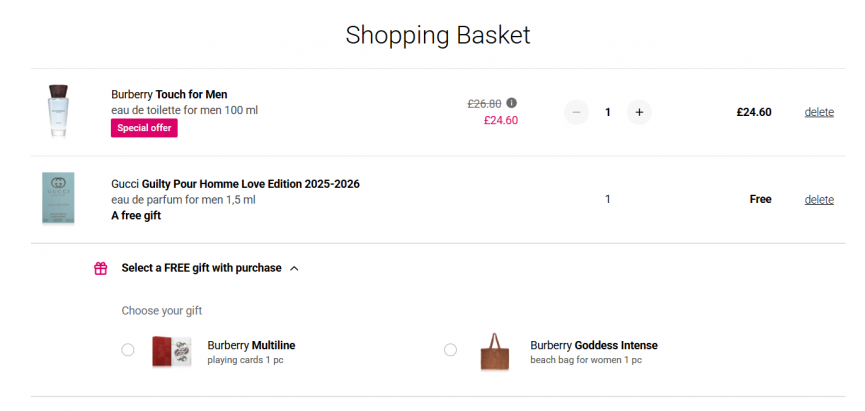Open the Burberry Touch for Men product link
This screenshot has height=411, width=865.
169,95
